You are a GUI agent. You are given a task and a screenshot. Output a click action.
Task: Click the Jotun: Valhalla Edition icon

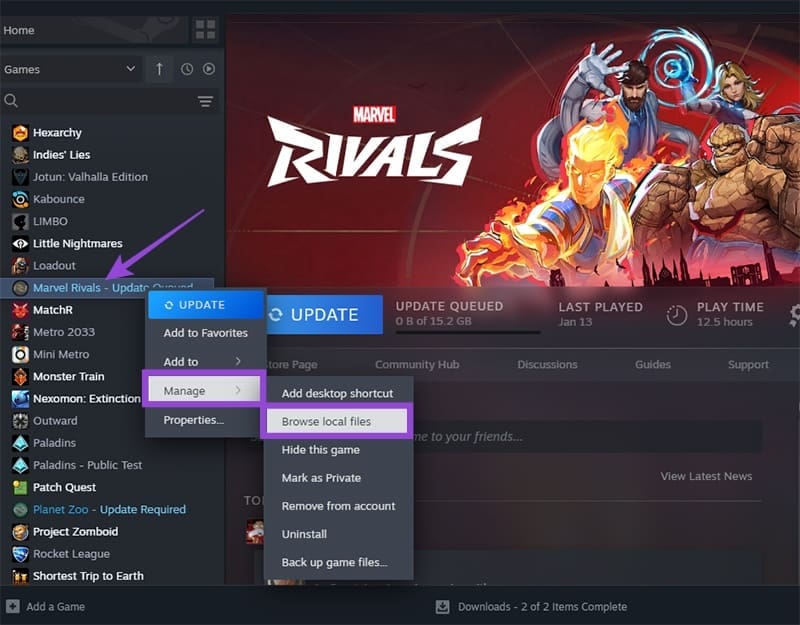point(20,177)
